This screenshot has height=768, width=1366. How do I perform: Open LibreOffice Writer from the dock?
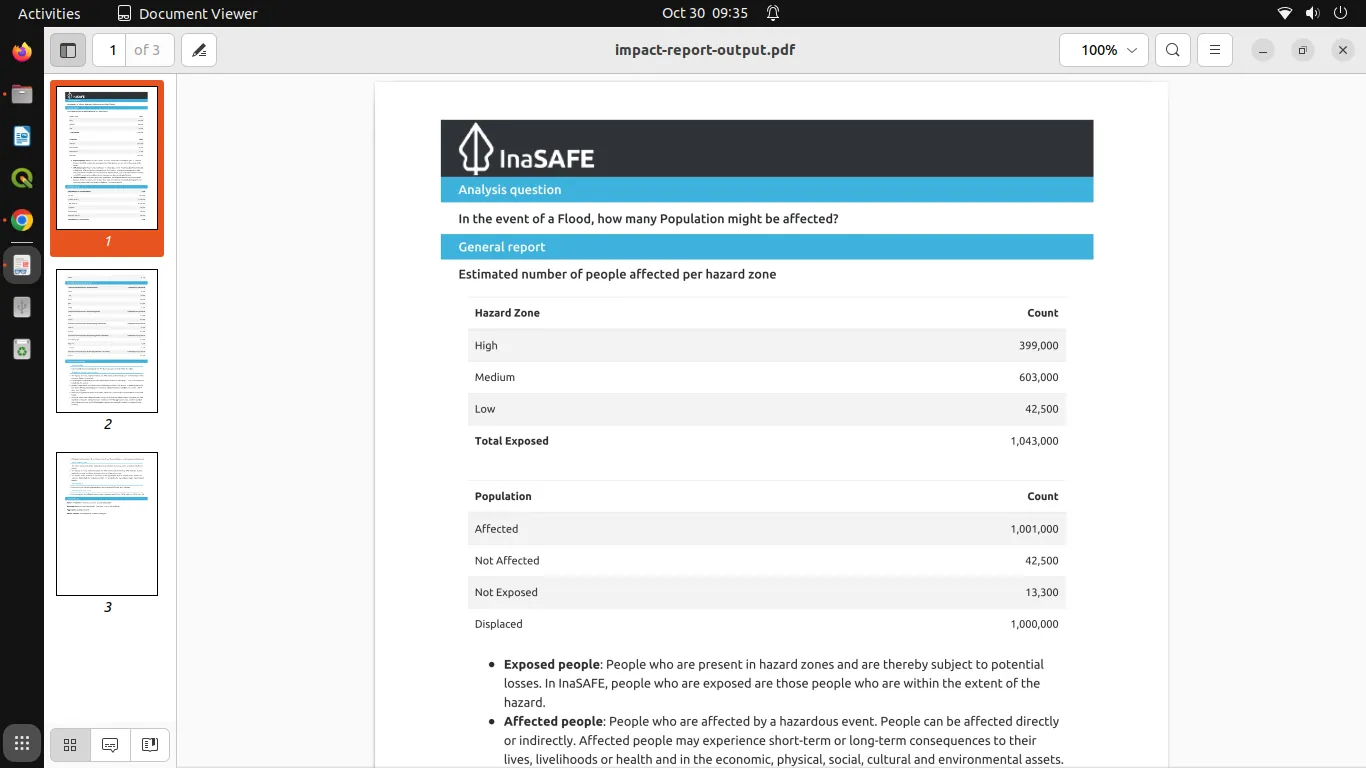click(x=22, y=137)
